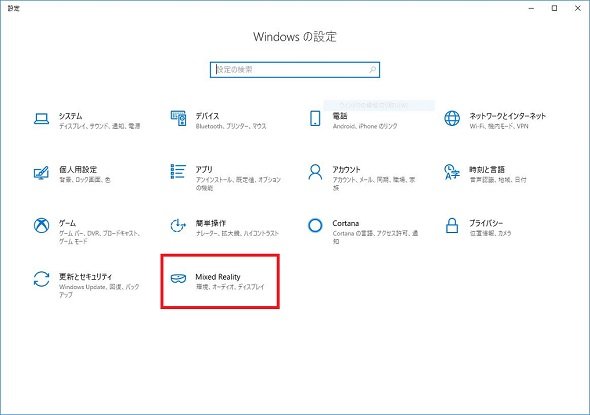Open the 簡単操作 ease of access icon

coord(178,226)
